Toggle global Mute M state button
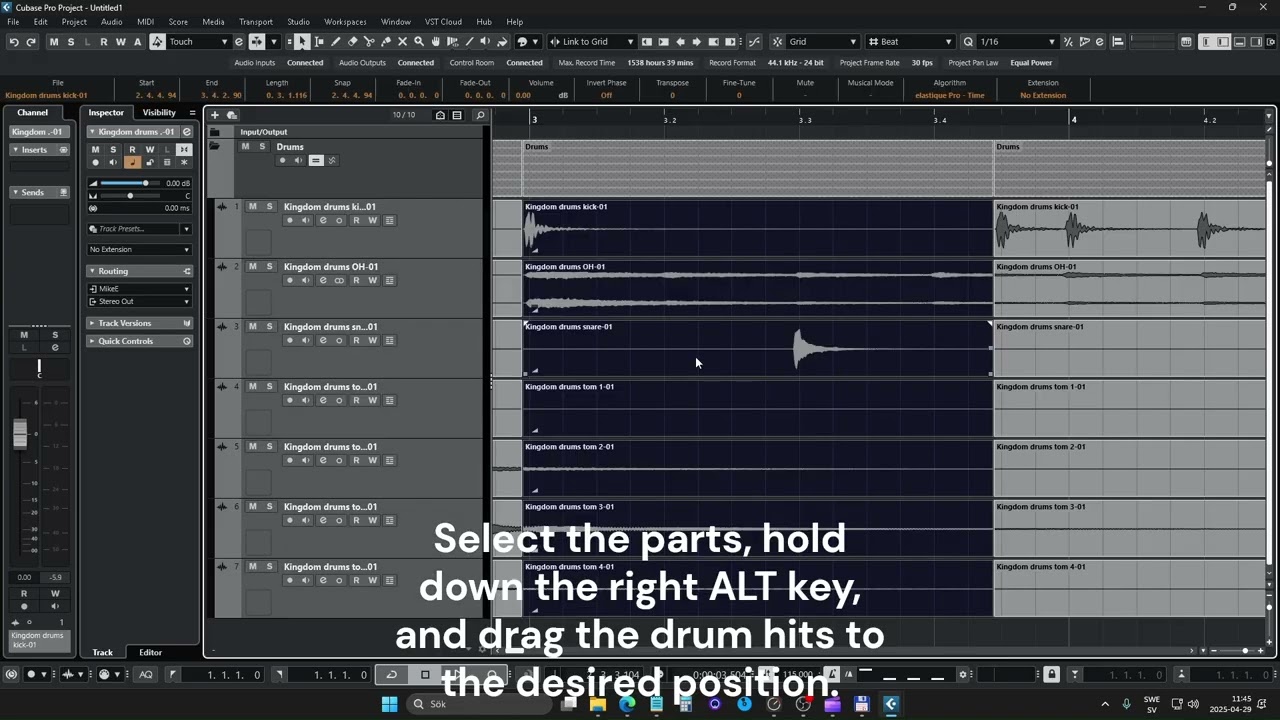The image size is (1280, 720). pos(54,41)
